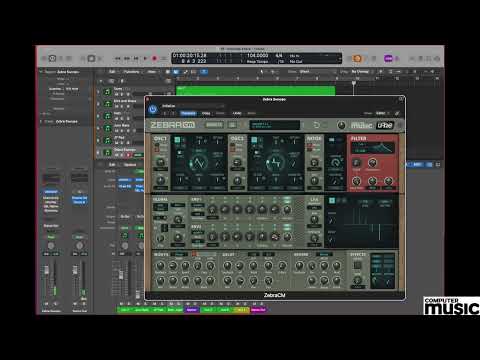The height and width of the screenshot is (360, 480).
Task: Click the first knob in the REVERB section
Action: (x=299, y=266)
